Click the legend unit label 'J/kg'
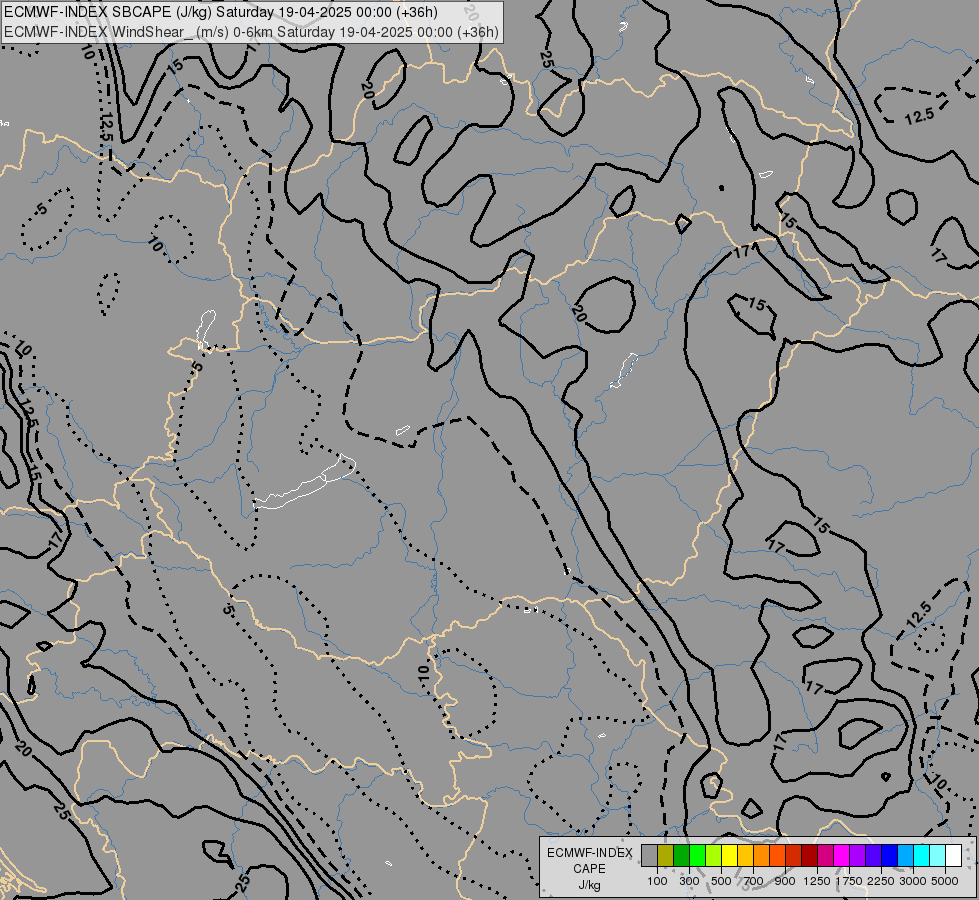 click(x=589, y=885)
